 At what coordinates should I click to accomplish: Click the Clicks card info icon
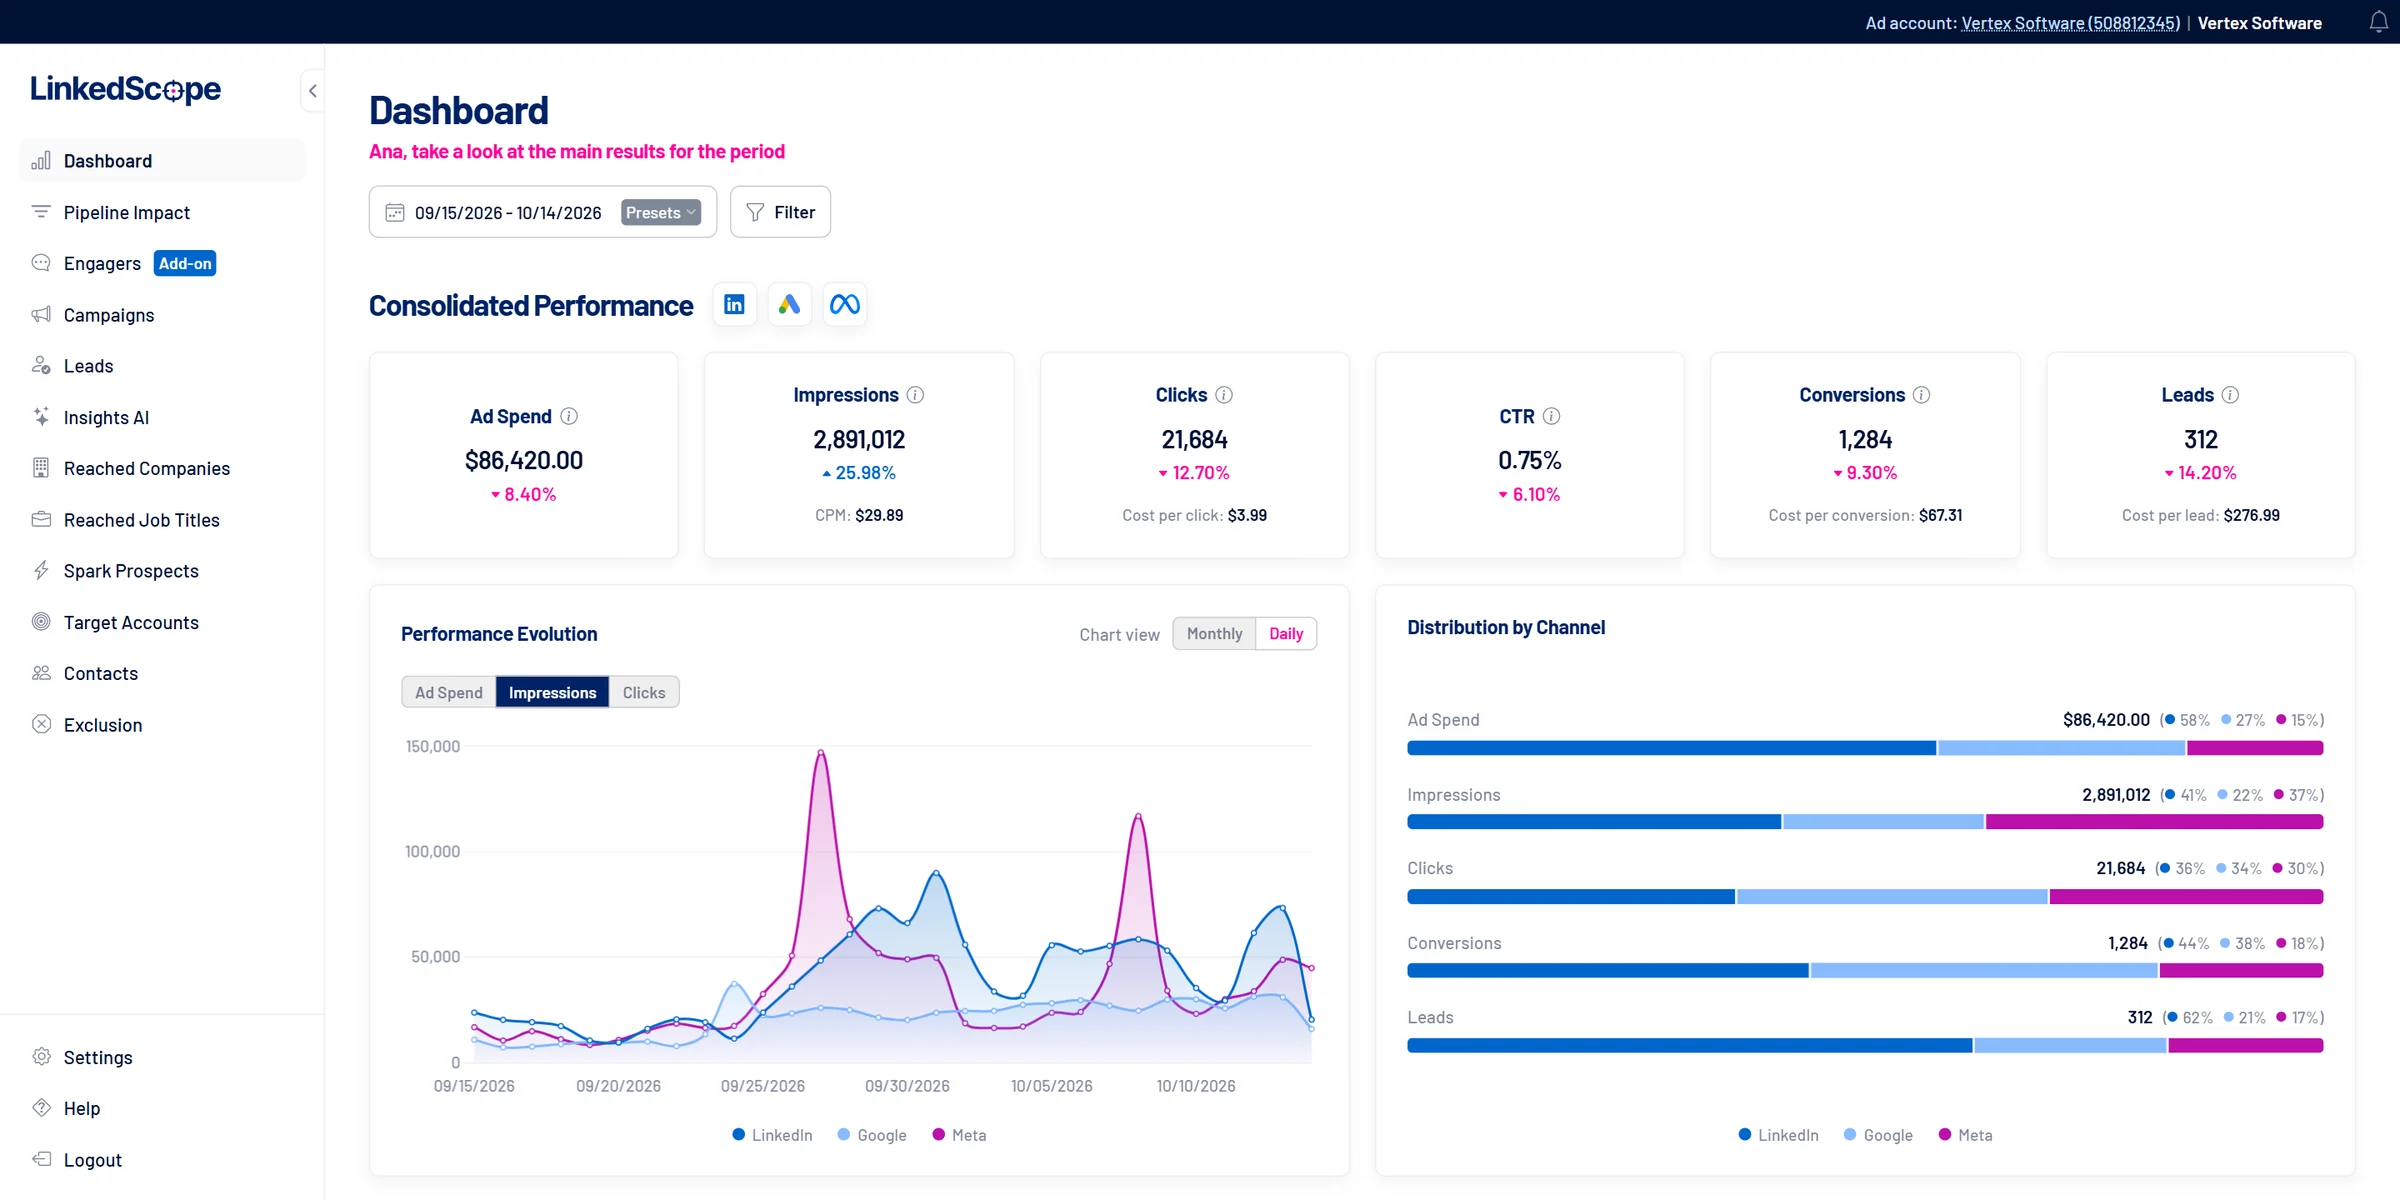pos(1224,395)
